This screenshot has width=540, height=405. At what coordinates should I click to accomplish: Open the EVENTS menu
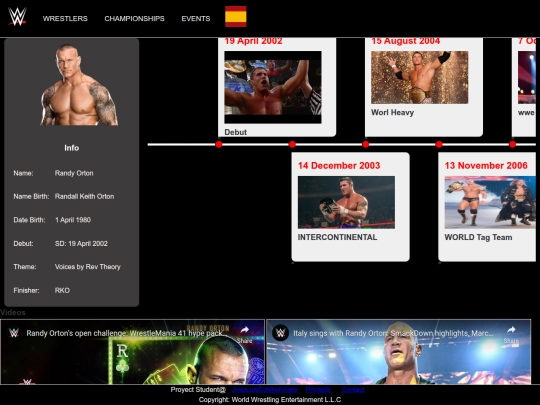click(x=196, y=19)
